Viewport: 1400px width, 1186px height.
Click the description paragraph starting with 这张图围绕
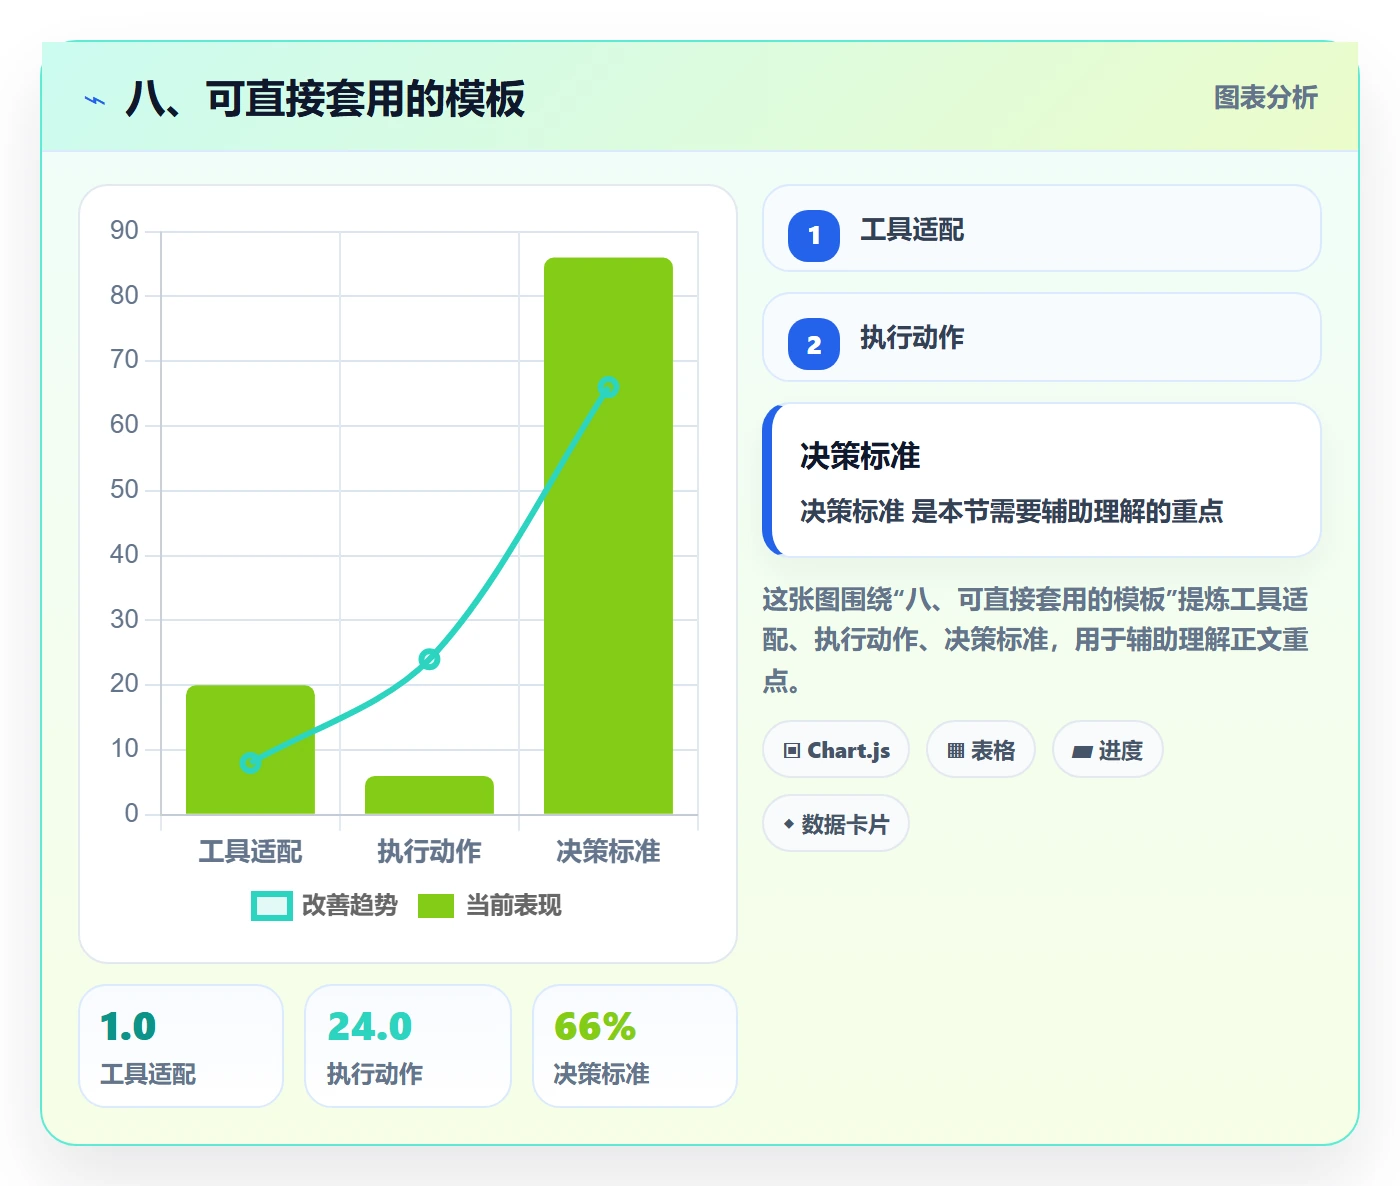point(1036,640)
